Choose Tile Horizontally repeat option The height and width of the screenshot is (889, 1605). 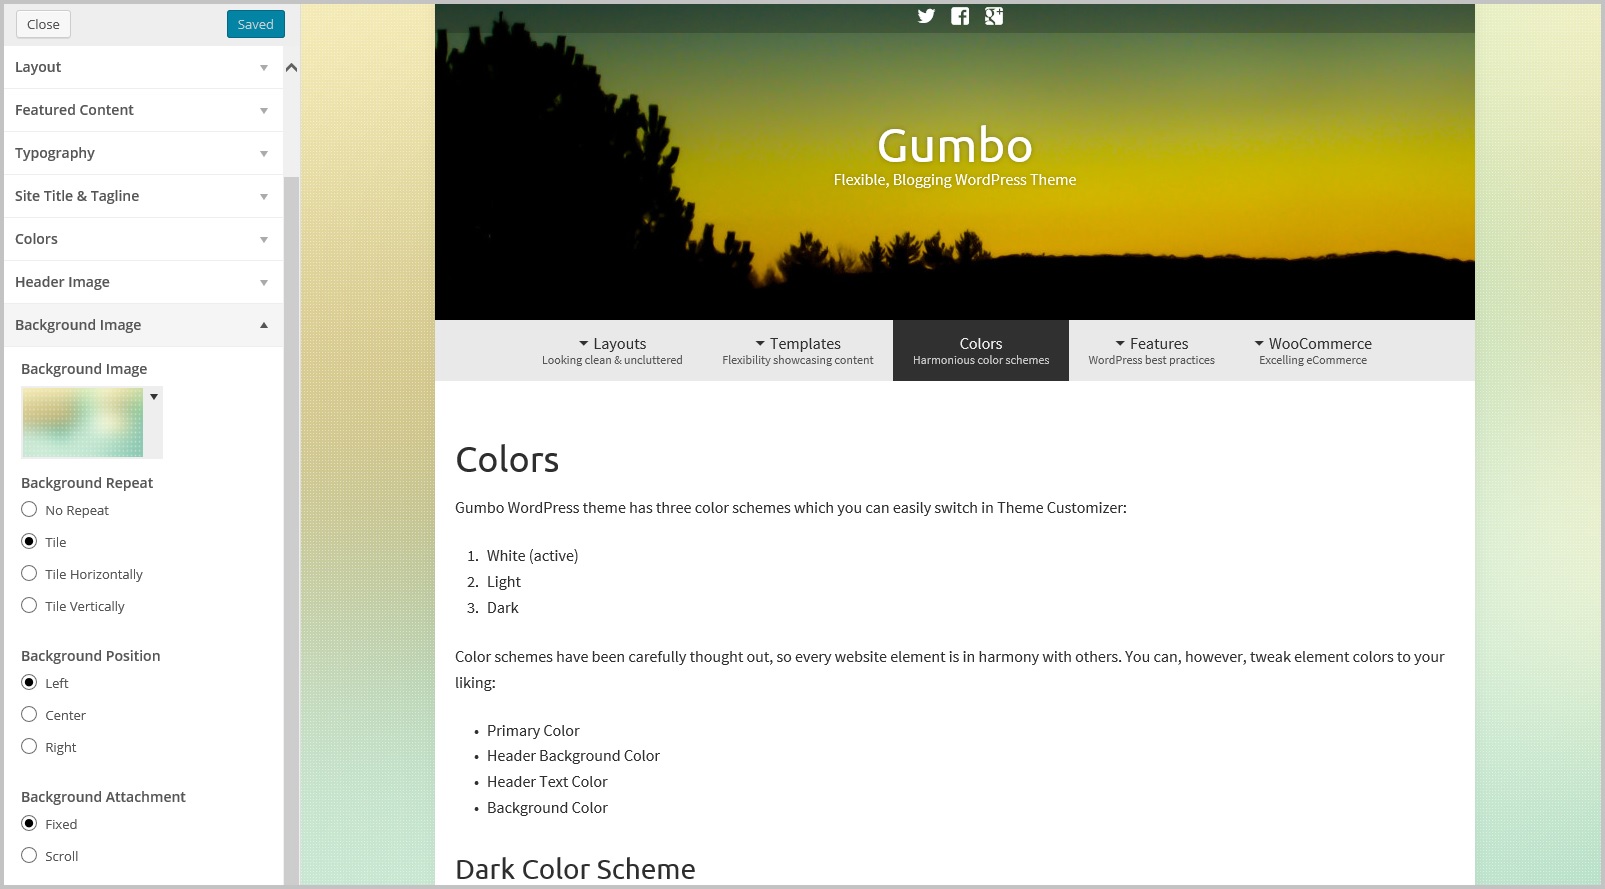click(x=29, y=574)
